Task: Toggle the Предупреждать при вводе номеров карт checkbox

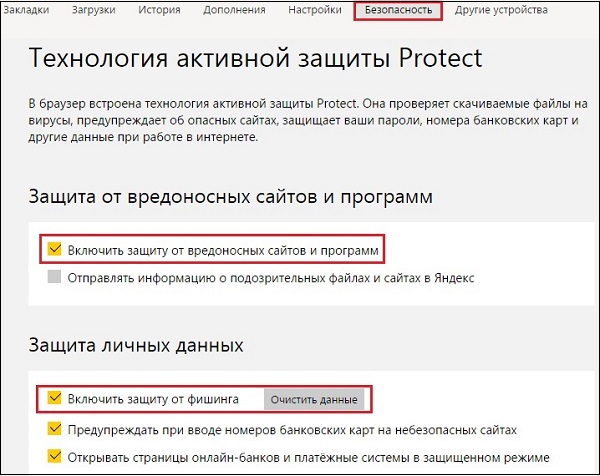Action: coord(54,430)
